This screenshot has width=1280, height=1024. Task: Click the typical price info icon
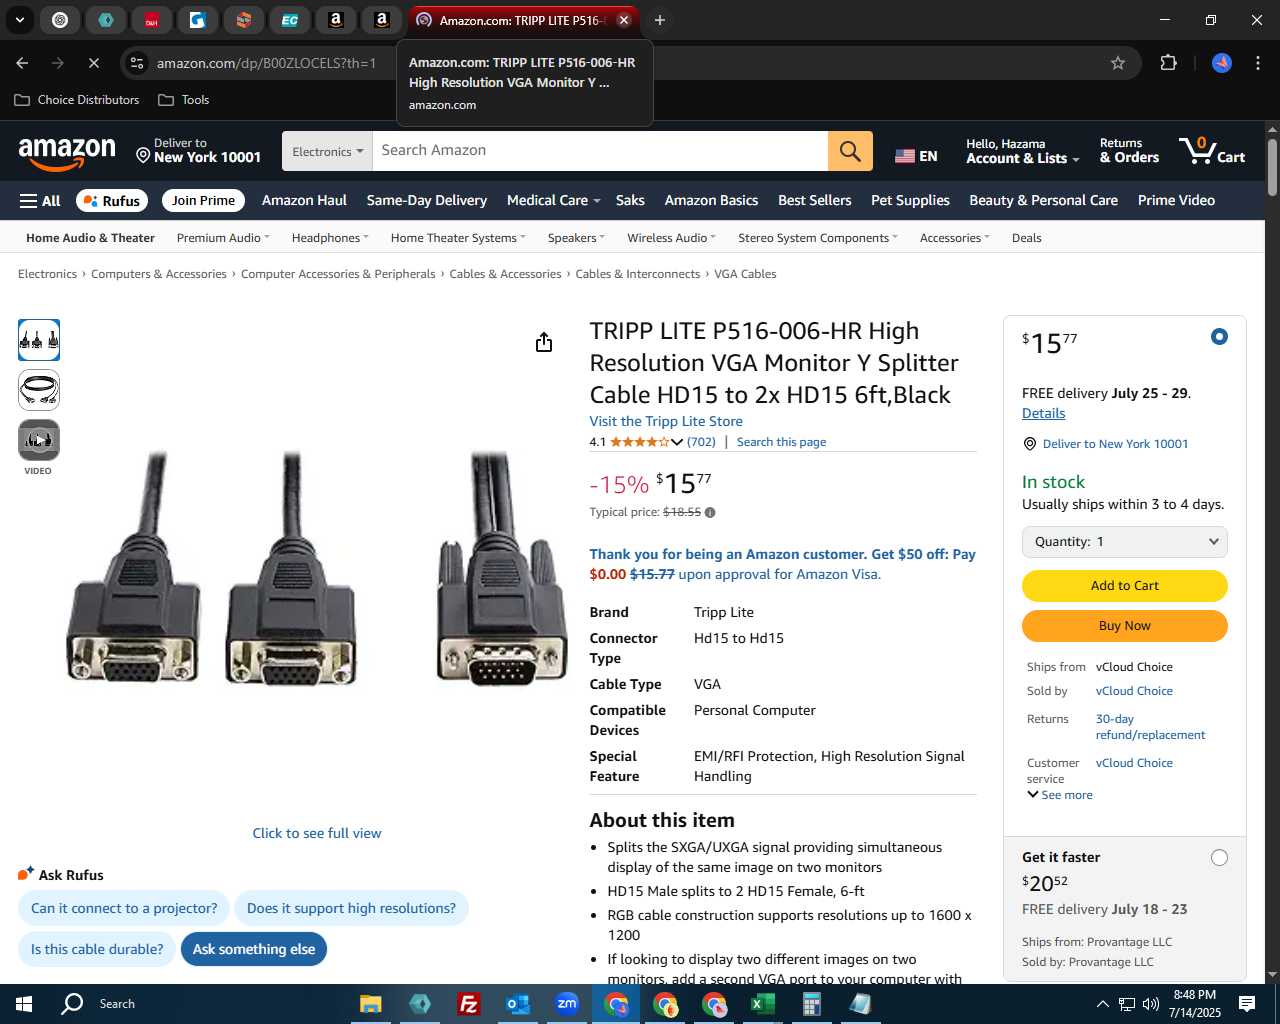pyautogui.click(x=710, y=513)
